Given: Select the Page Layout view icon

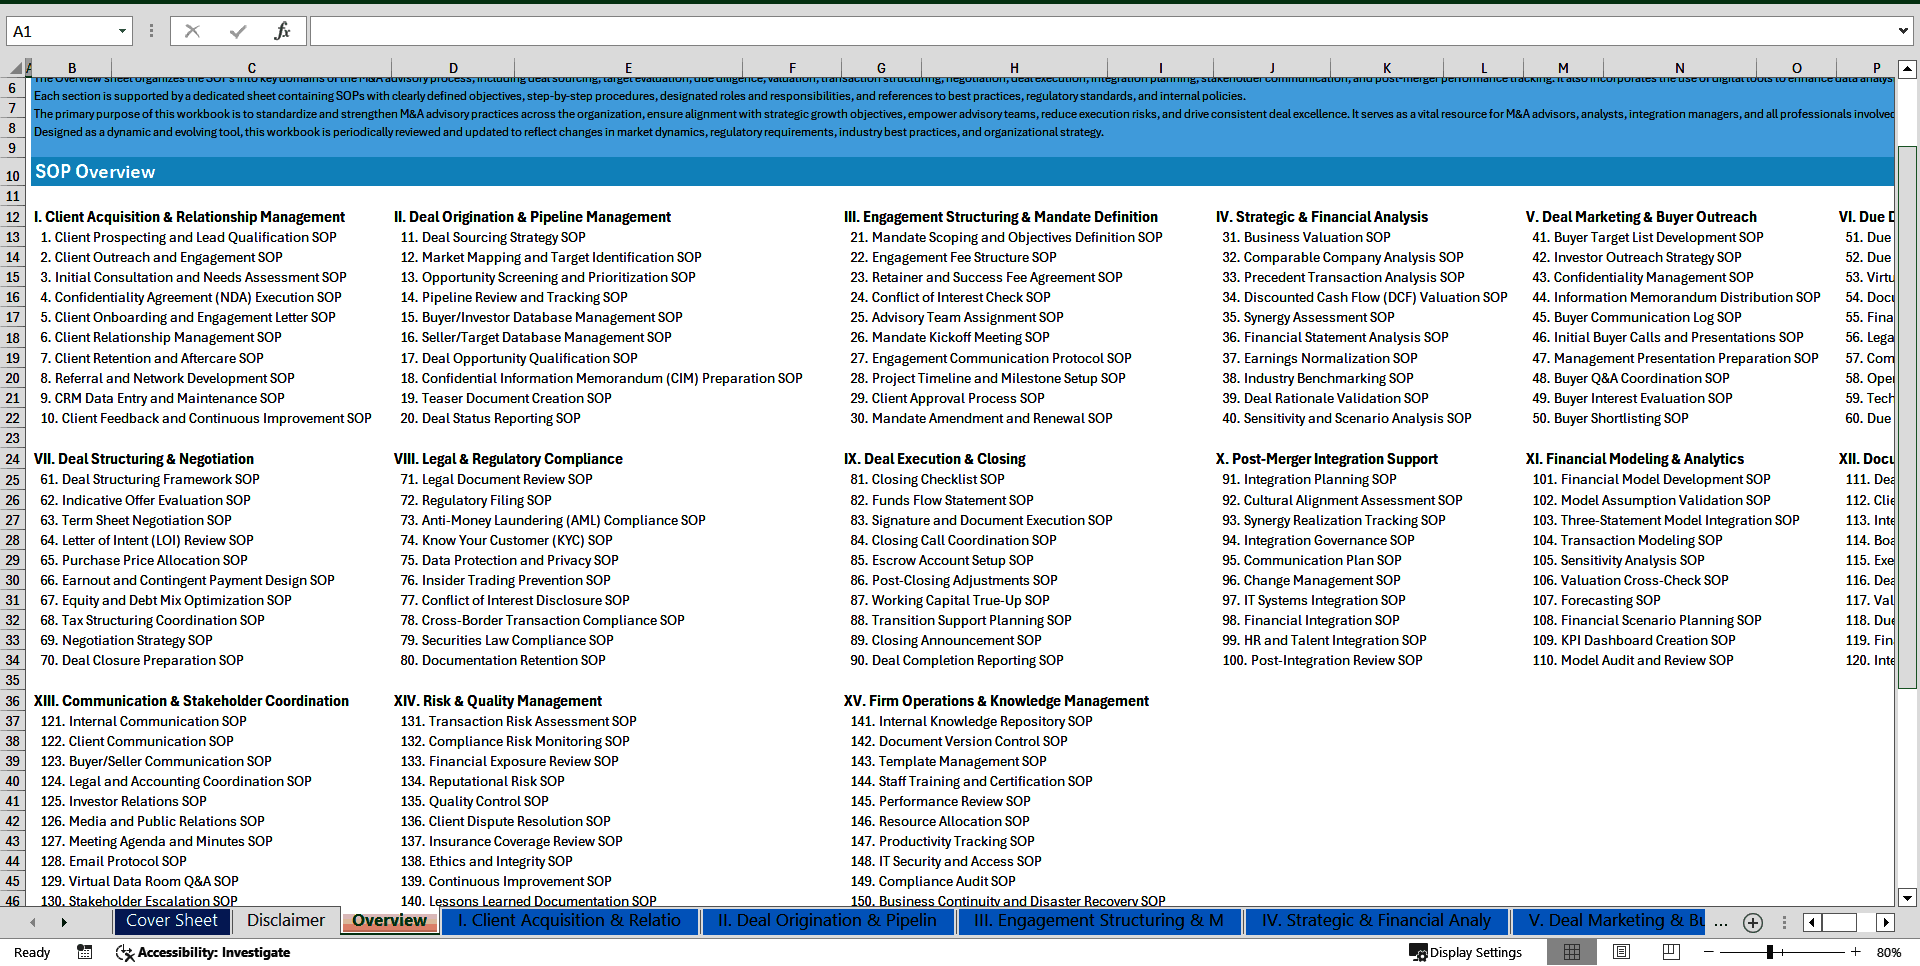Looking at the screenshot, I should (1621, 952).
